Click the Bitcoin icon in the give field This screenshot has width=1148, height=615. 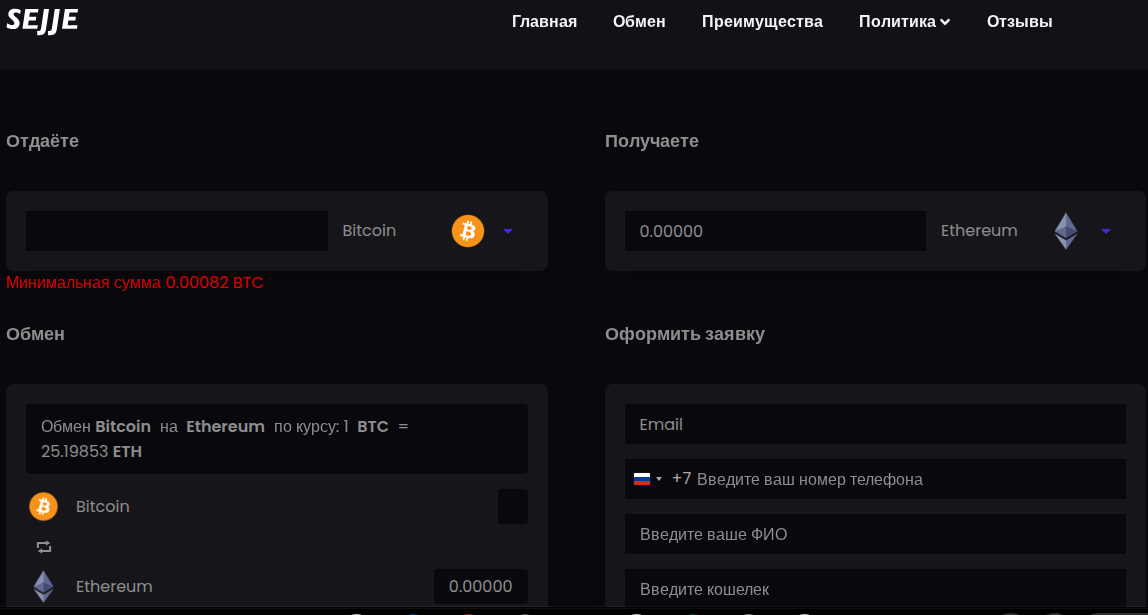[468, 231]
